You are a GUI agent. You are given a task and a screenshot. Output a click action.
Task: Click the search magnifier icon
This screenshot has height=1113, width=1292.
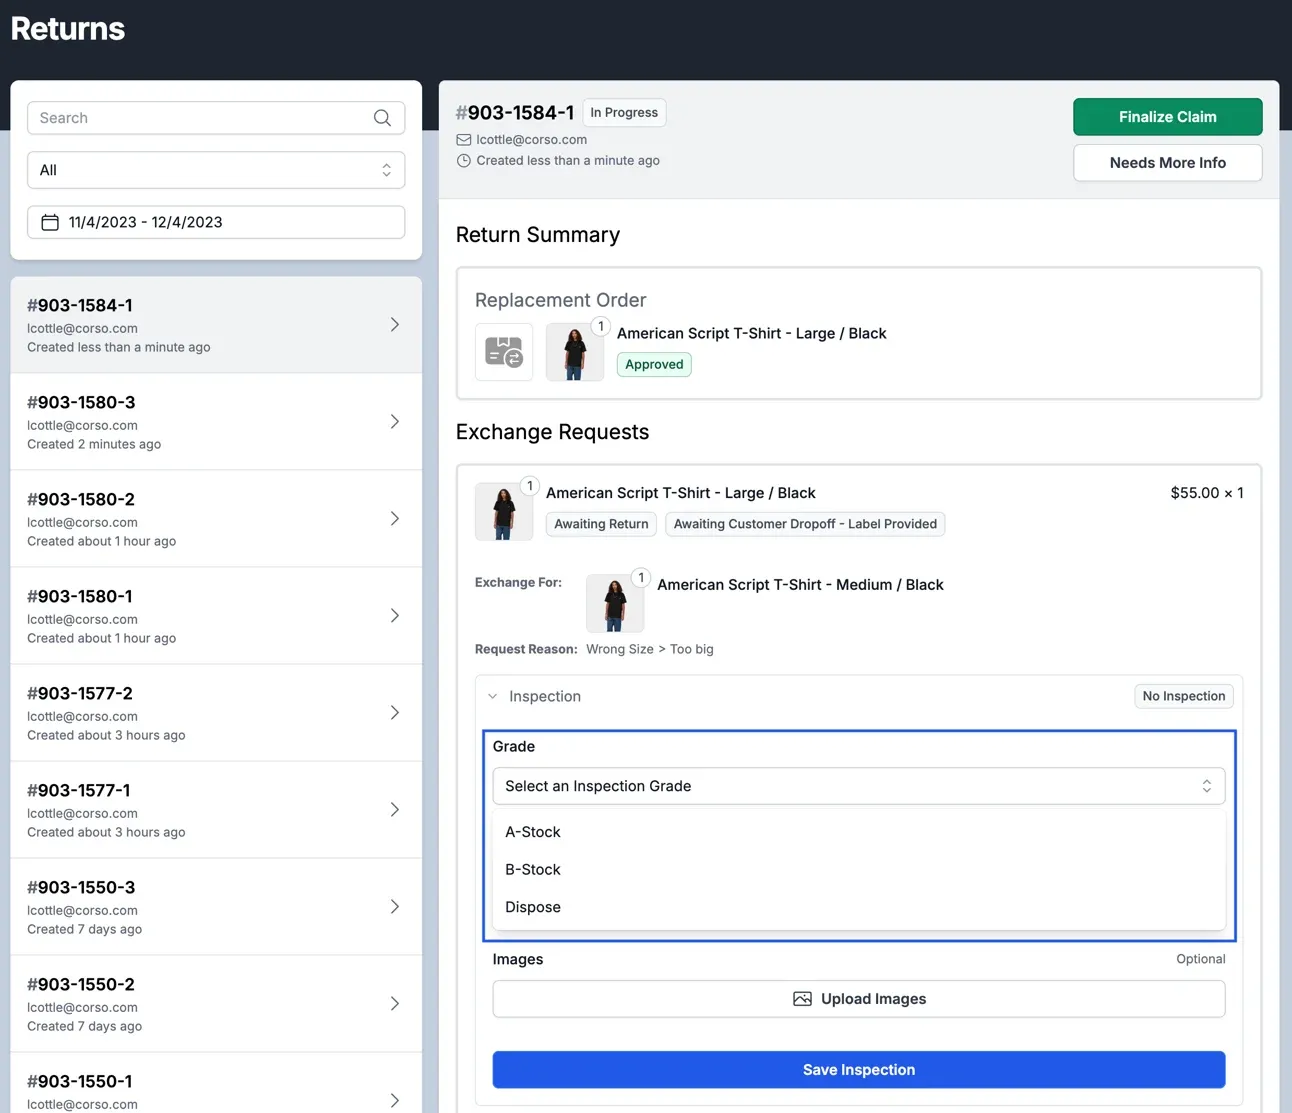[x=382, y=118]
